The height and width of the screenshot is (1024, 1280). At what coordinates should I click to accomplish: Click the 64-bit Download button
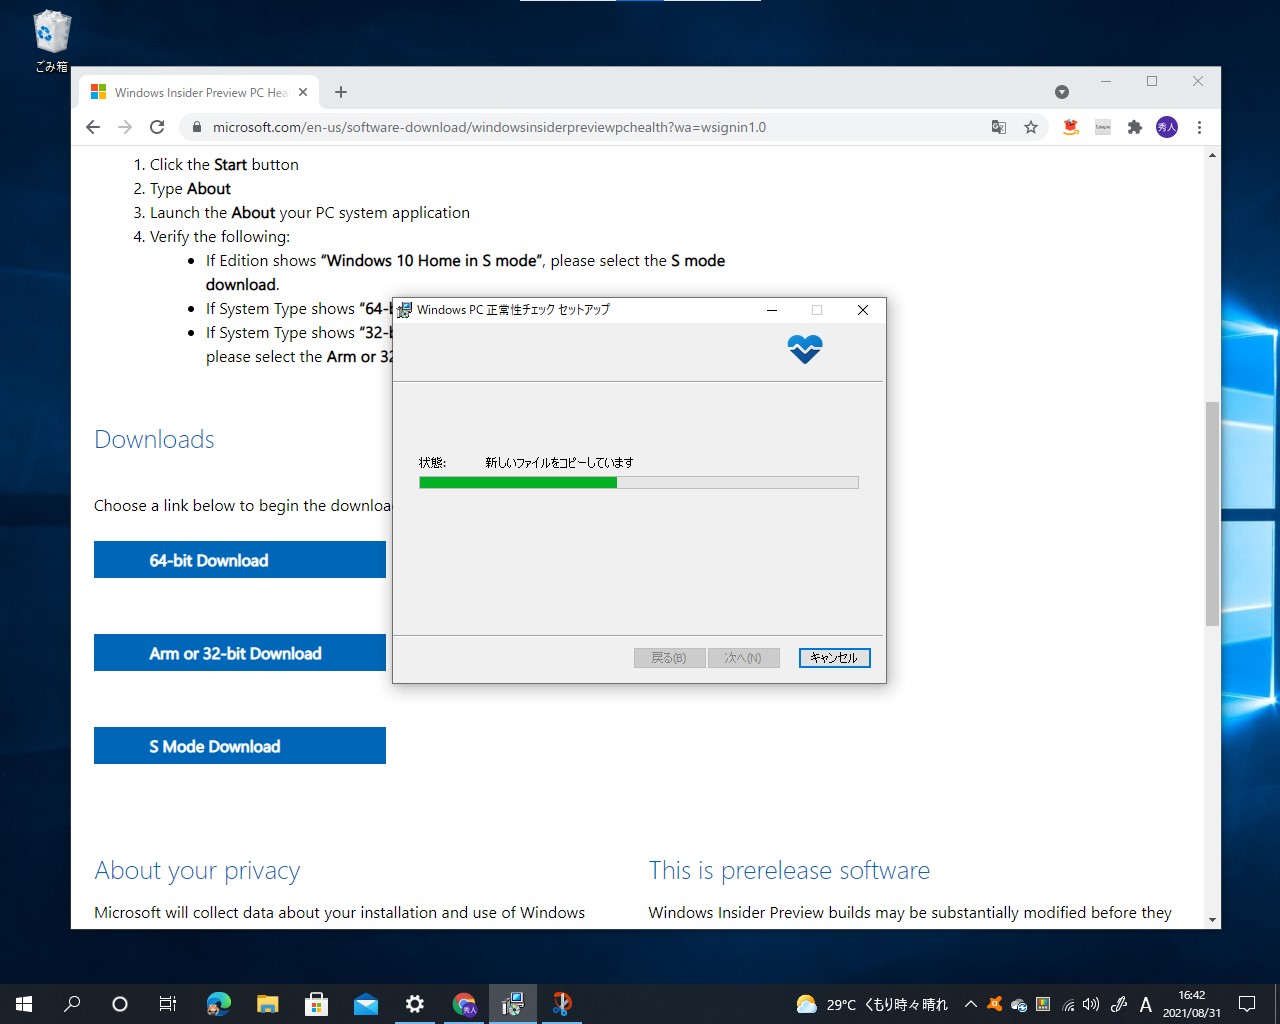coord(240,560)
